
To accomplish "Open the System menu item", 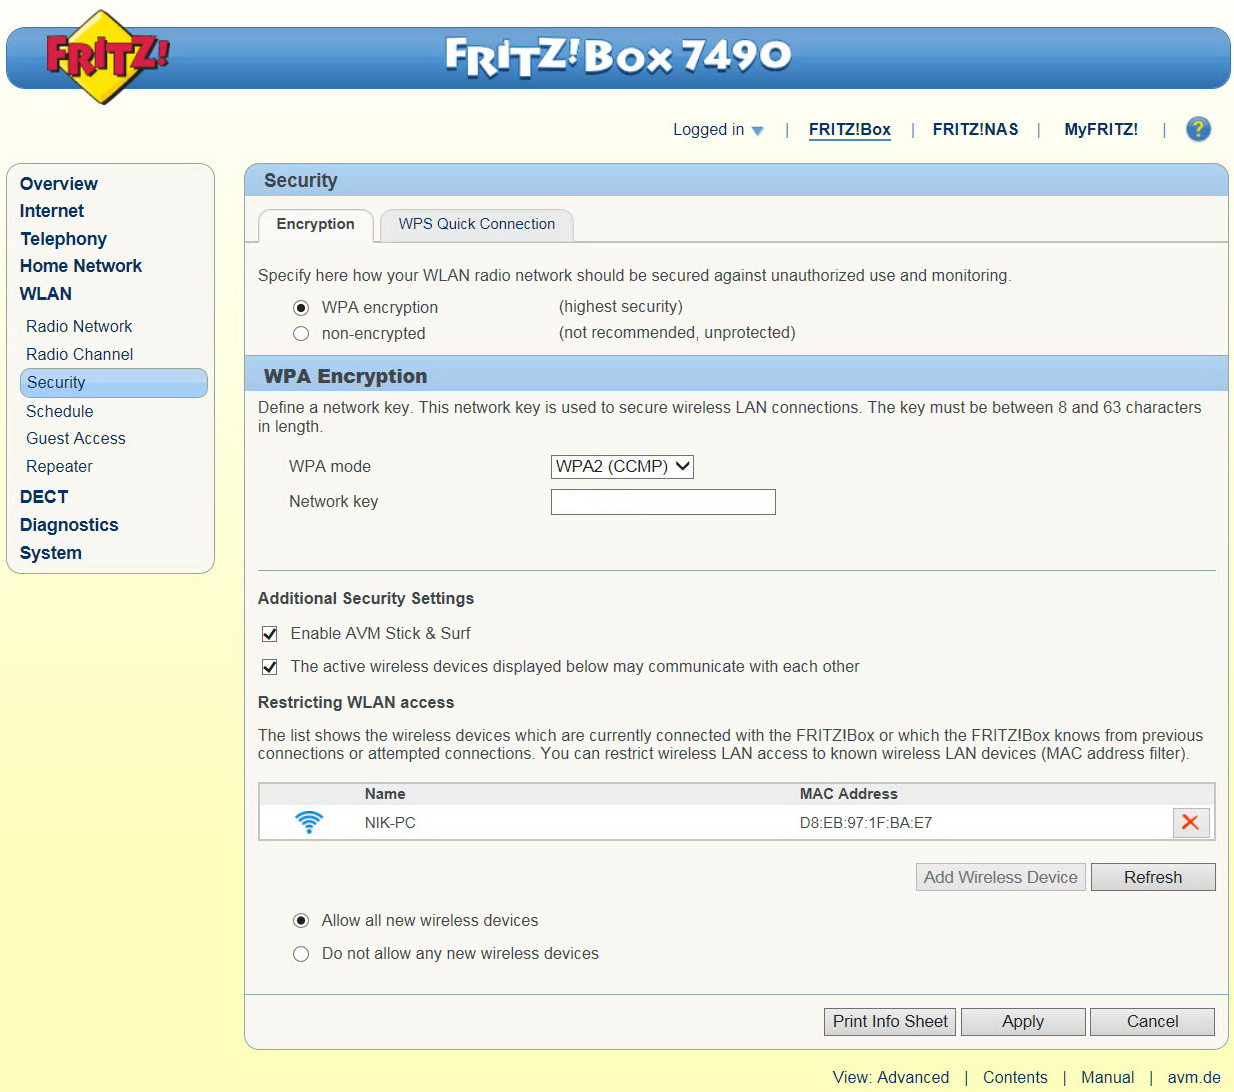I will point(51,553).
